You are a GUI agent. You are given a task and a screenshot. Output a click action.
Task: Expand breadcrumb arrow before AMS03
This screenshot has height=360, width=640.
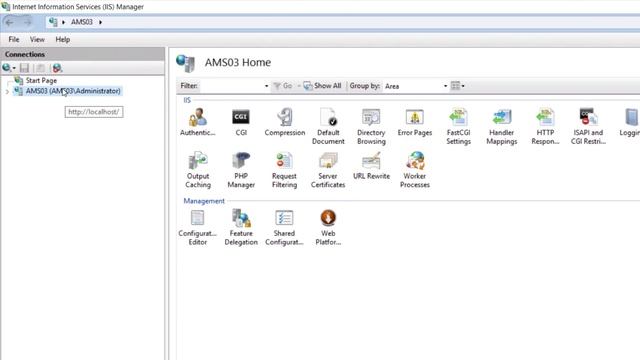pyautogui.click(x=63, y=22)
